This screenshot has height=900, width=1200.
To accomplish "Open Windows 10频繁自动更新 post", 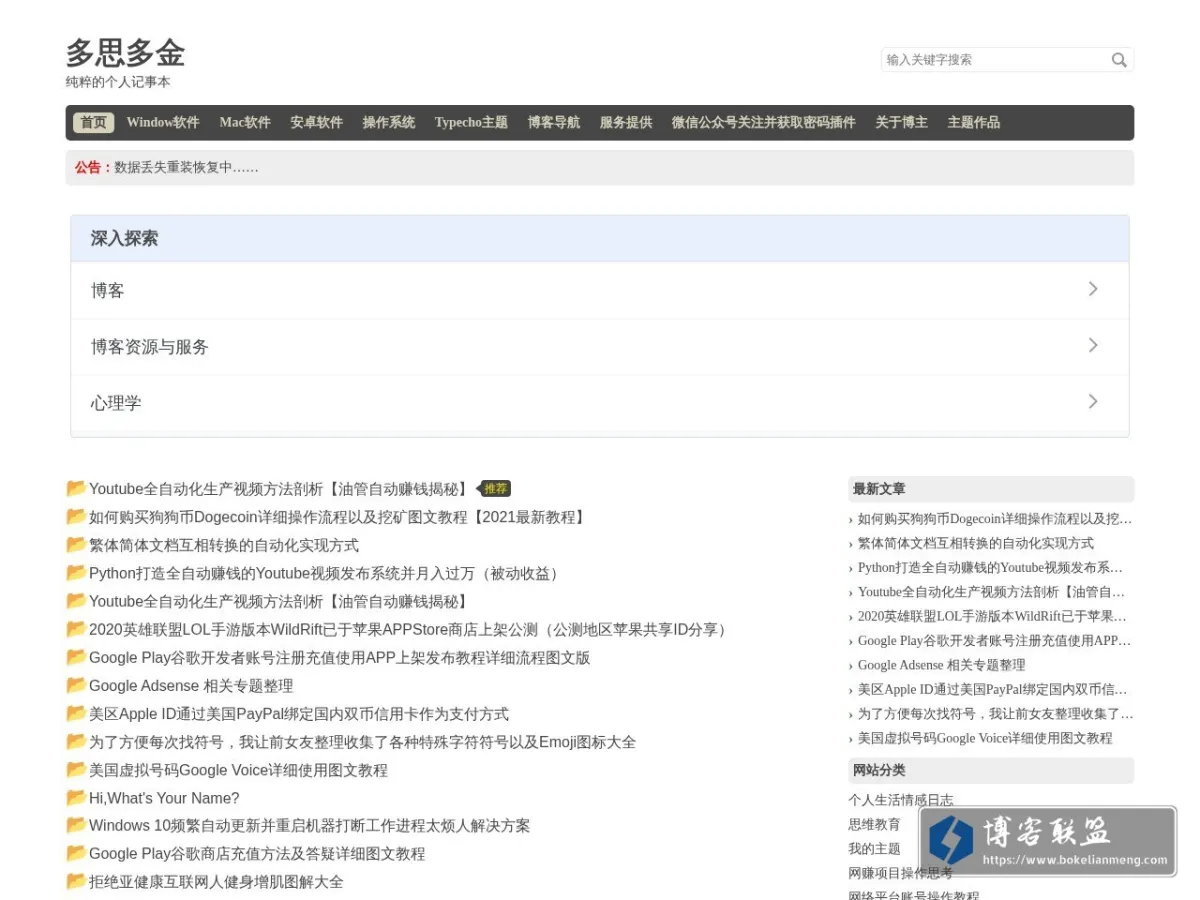I will [x=310, y=826].
